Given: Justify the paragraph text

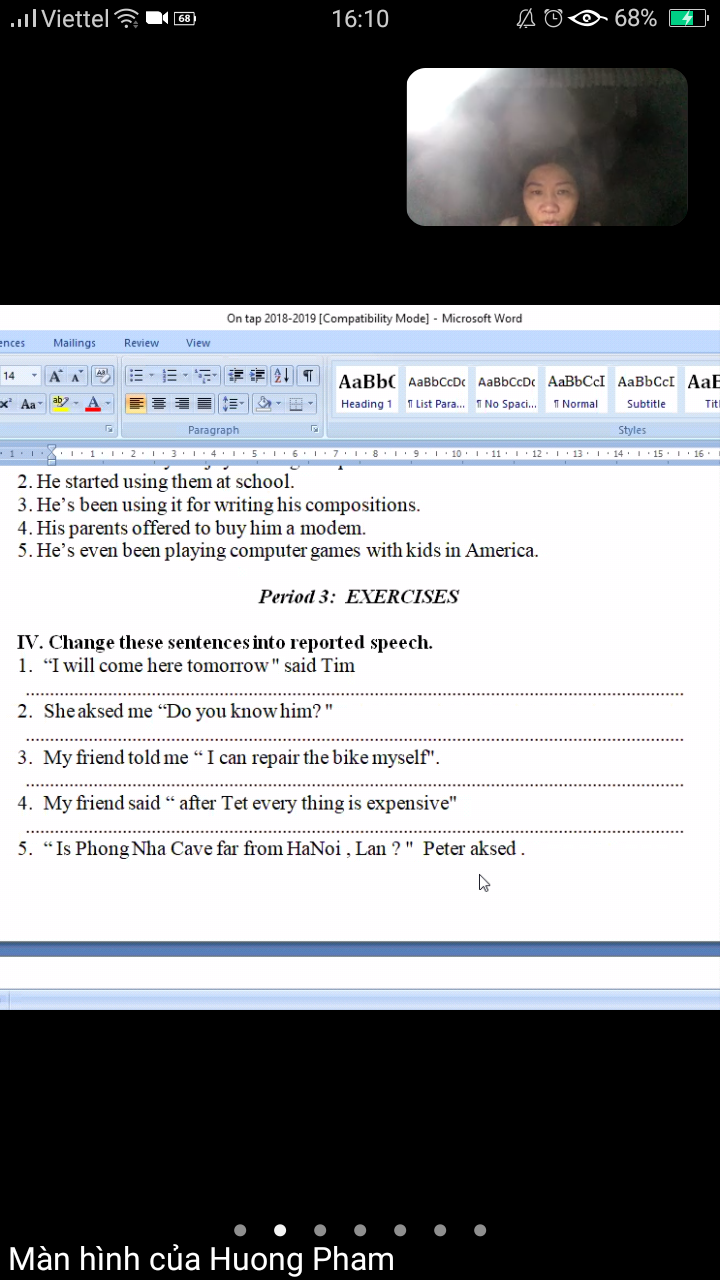Looking at the screenshot, I should 204,404.
